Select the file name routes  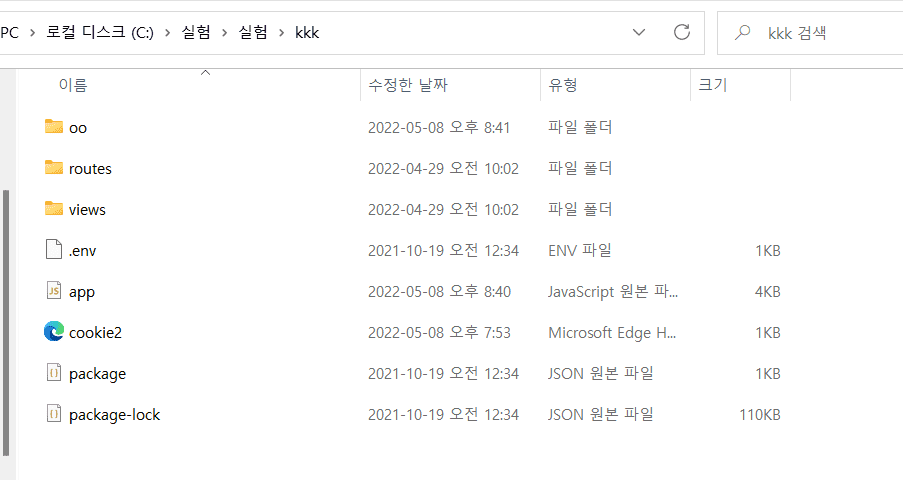tap(90, 169)
